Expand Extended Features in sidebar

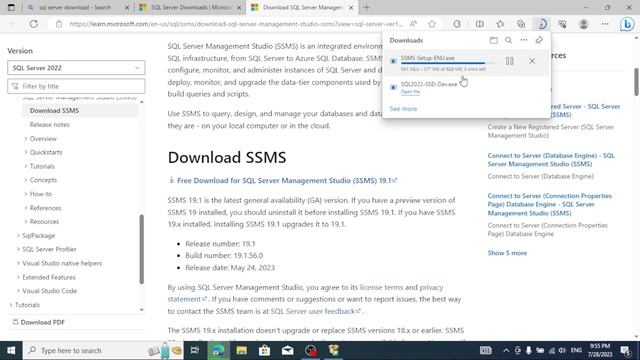[x=49, y=277]
